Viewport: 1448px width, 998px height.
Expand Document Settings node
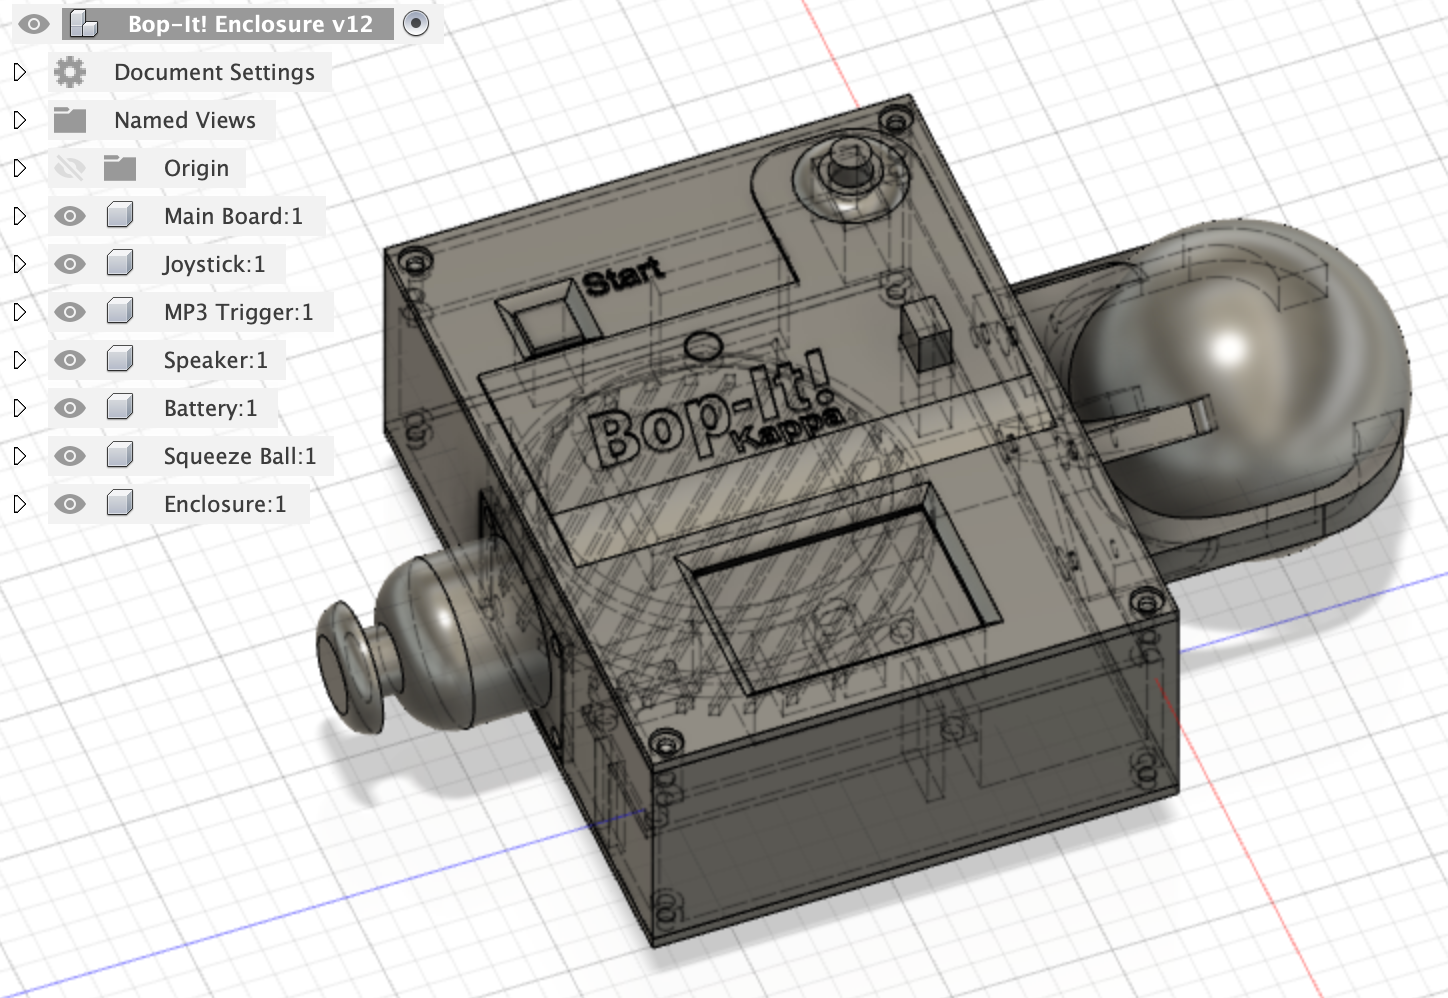20,72
